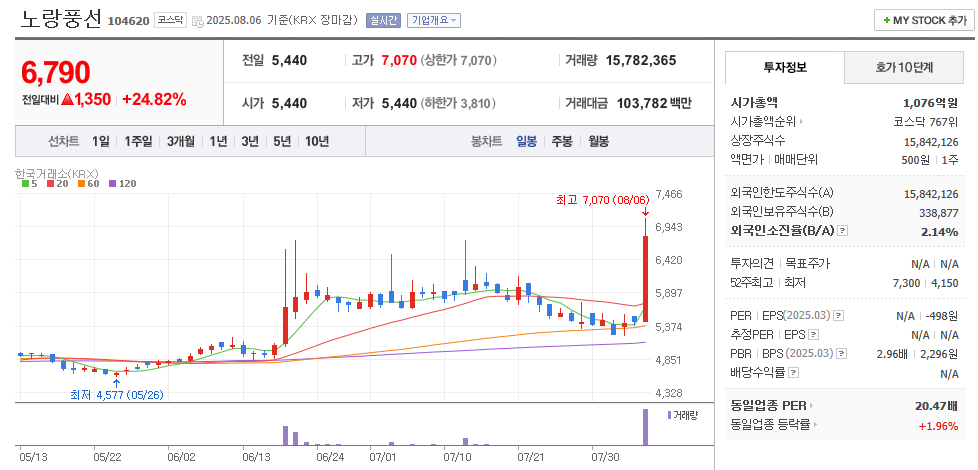
Task: Click the 상한가 7,070 text
Action: tap(459, 60)
